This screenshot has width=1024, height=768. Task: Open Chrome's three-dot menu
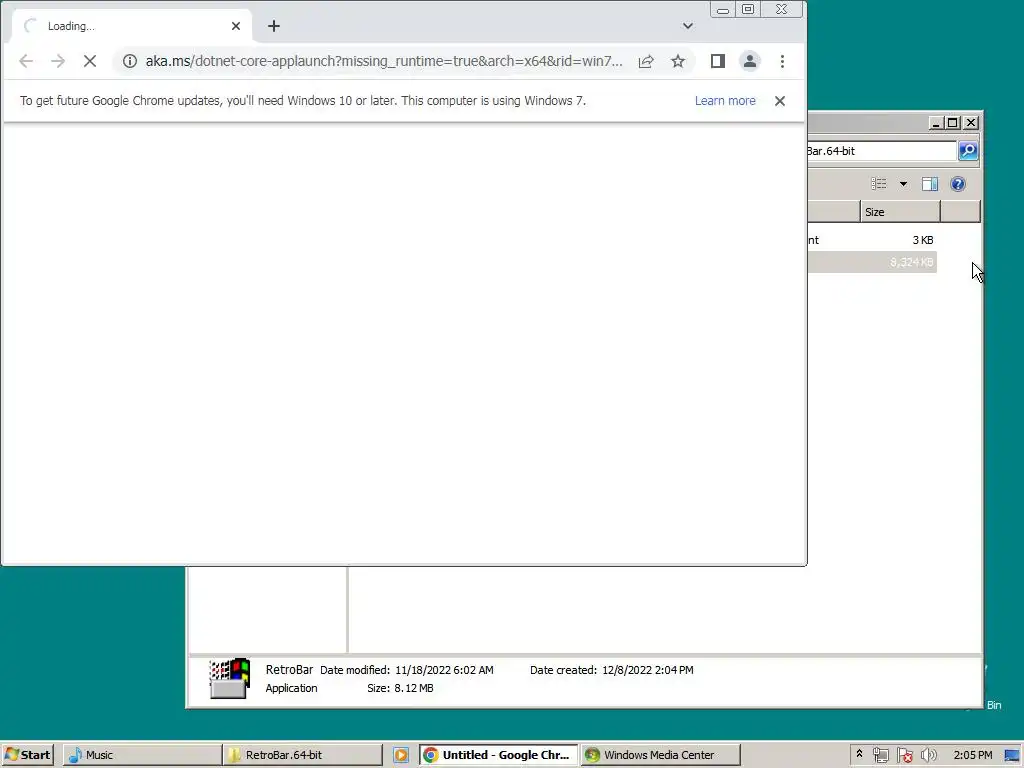click(x=782, y=61)
